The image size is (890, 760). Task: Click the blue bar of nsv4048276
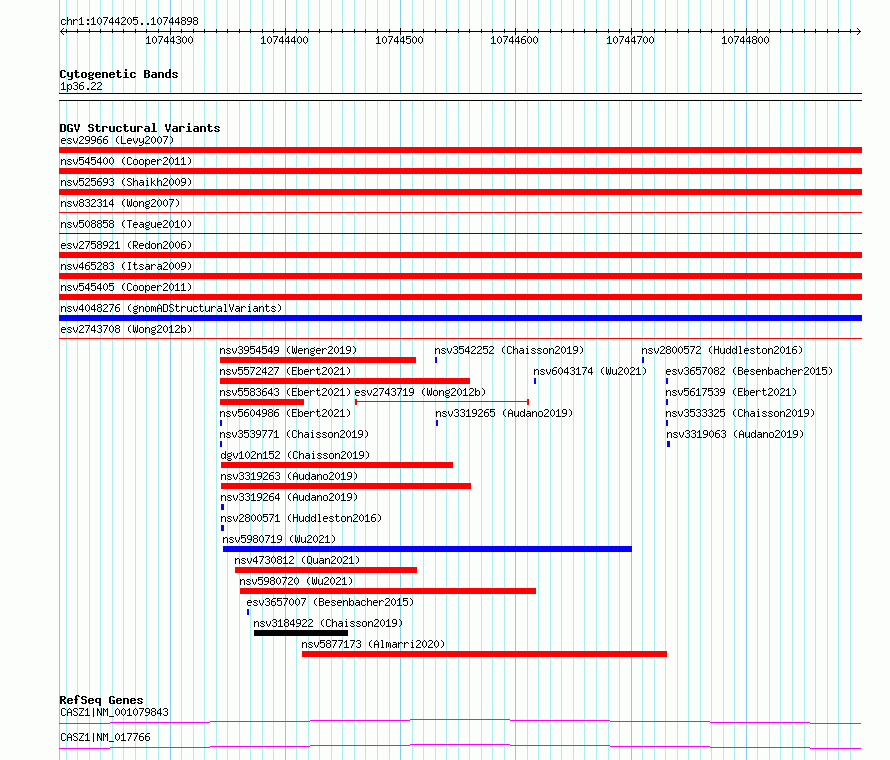click(x=460, y=318)
